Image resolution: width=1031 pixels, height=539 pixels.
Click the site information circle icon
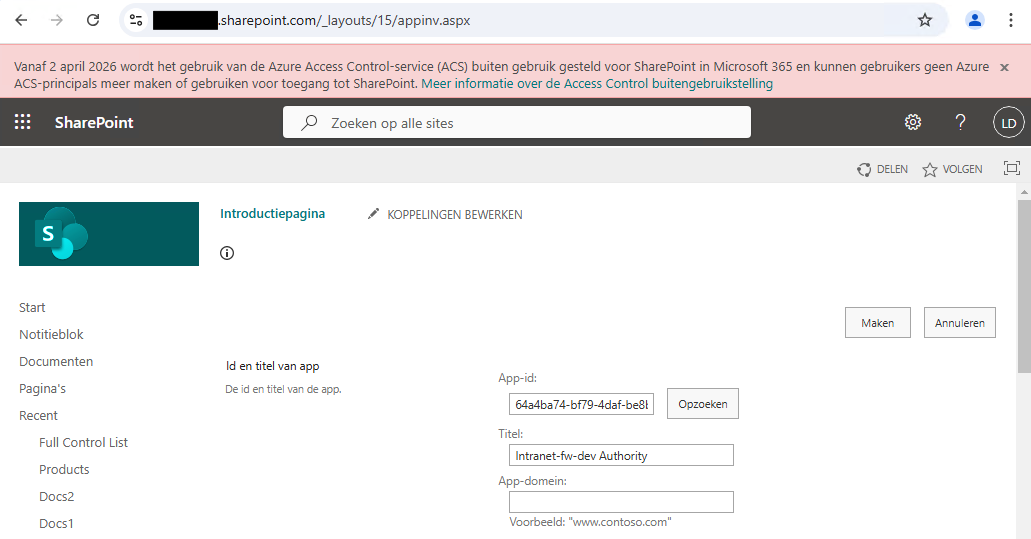tap(227, 253)
